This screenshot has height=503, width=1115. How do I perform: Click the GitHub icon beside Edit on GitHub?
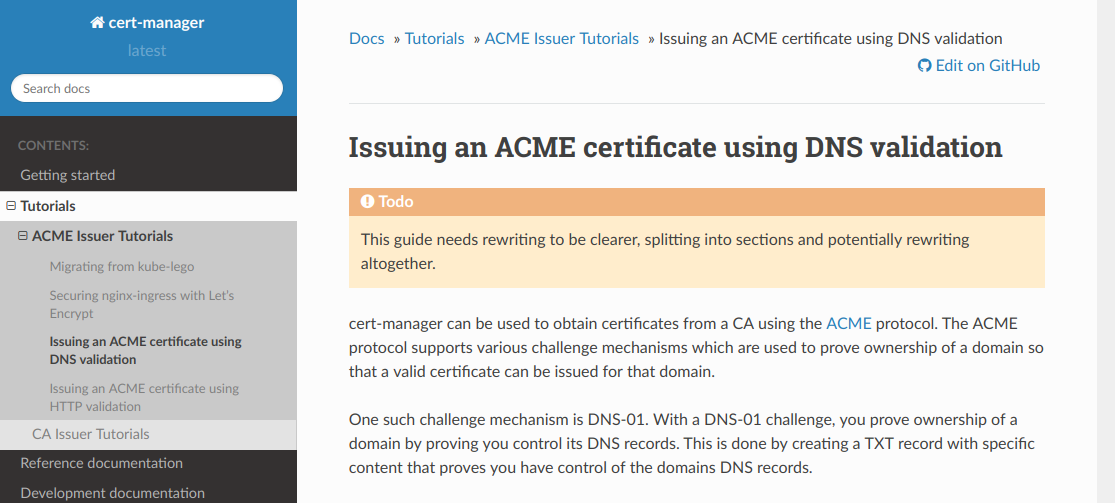click(x=924, y=65)
